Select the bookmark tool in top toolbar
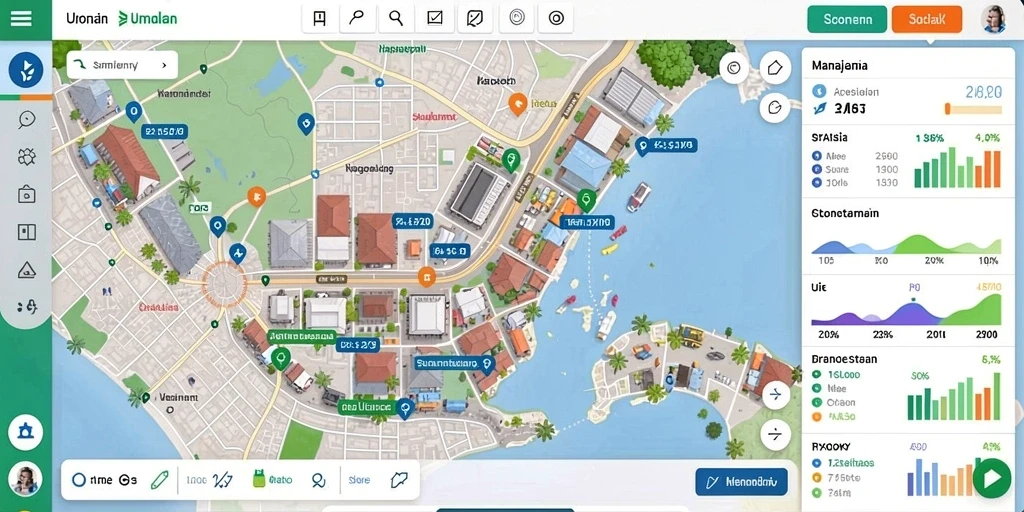This screenshot has width=1024, height=512. [319, 18]
